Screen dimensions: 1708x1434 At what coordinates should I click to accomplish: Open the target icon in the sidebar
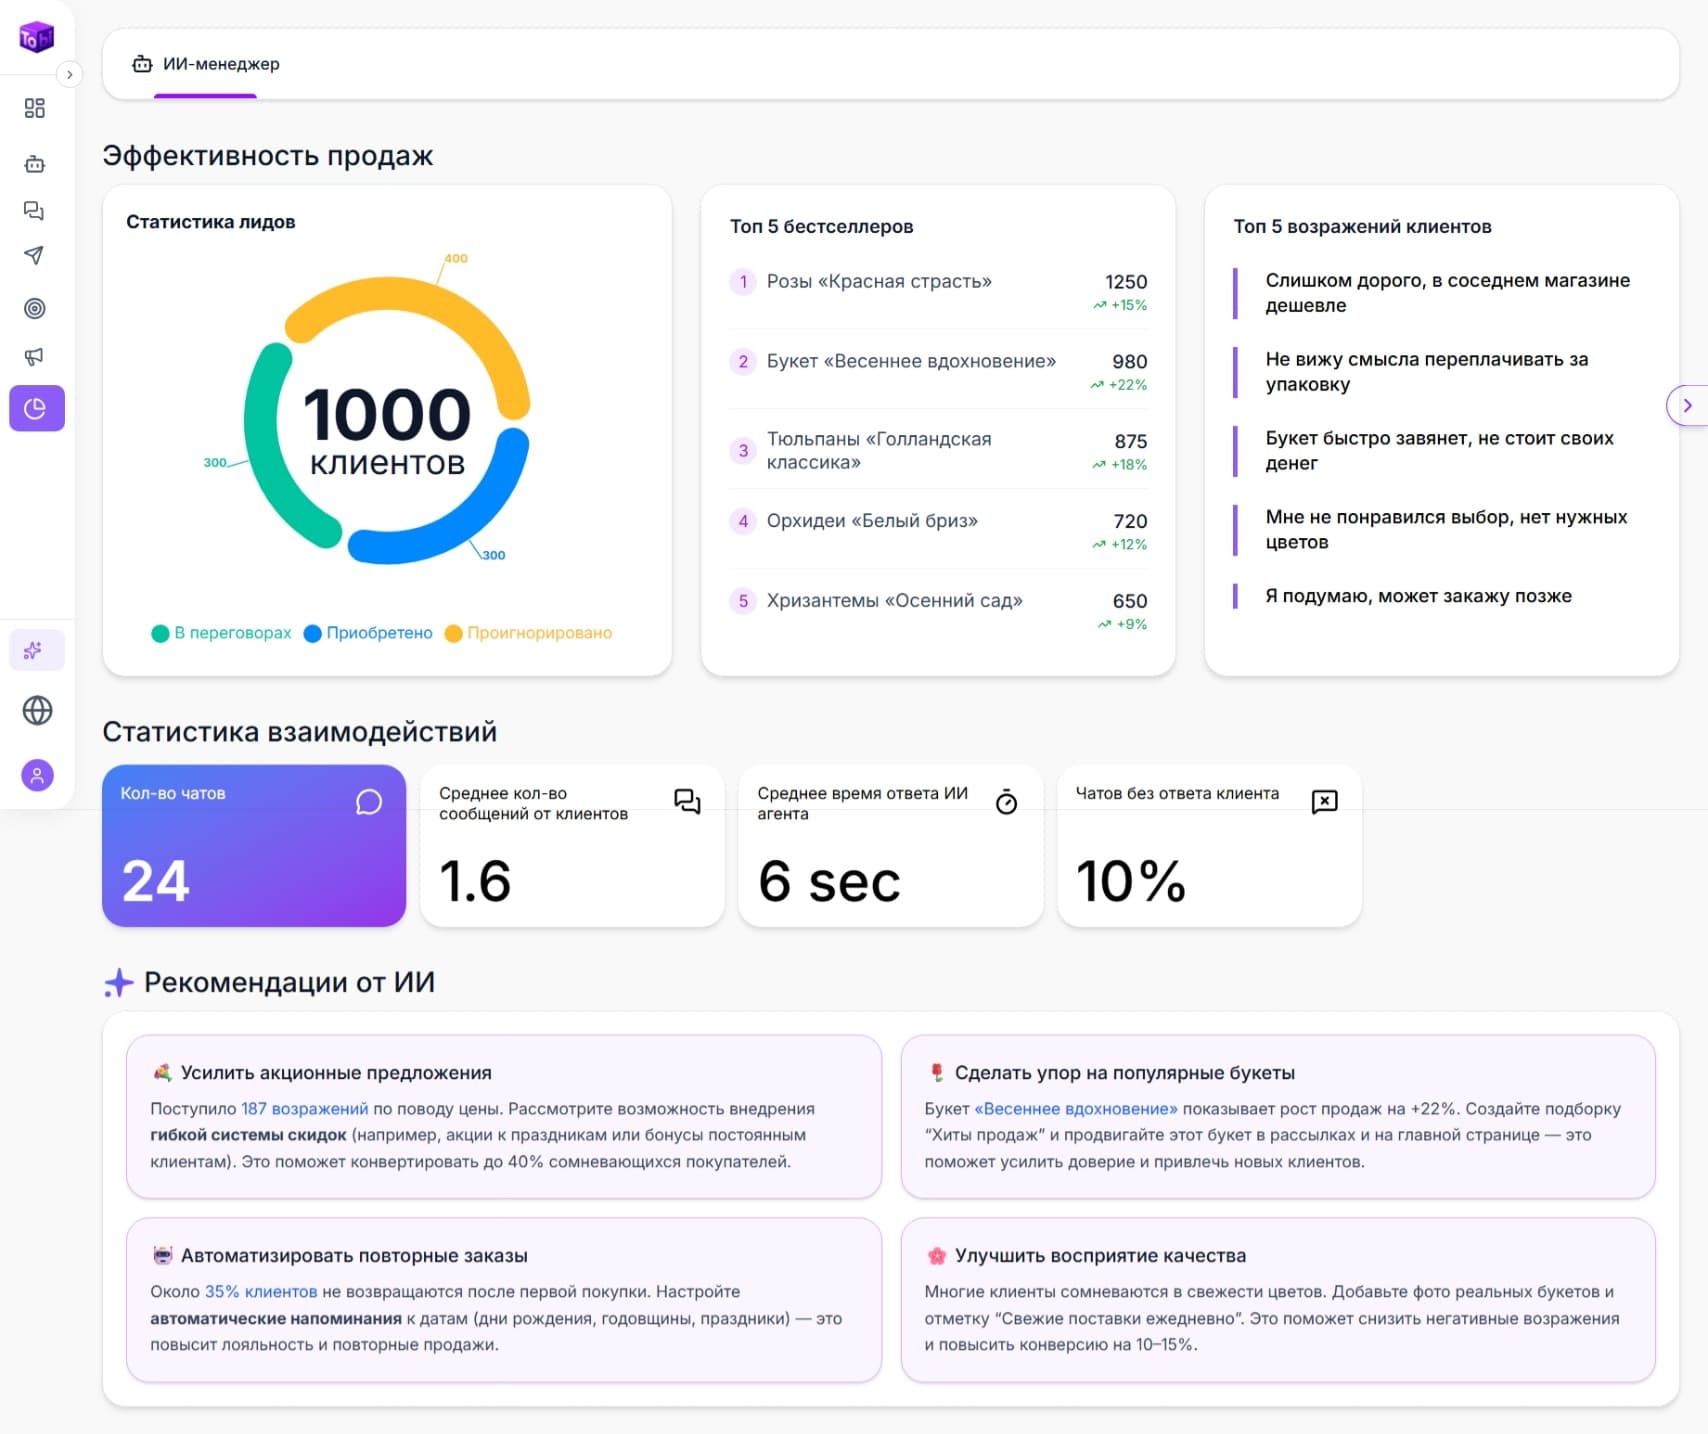[x=36, y=308]
